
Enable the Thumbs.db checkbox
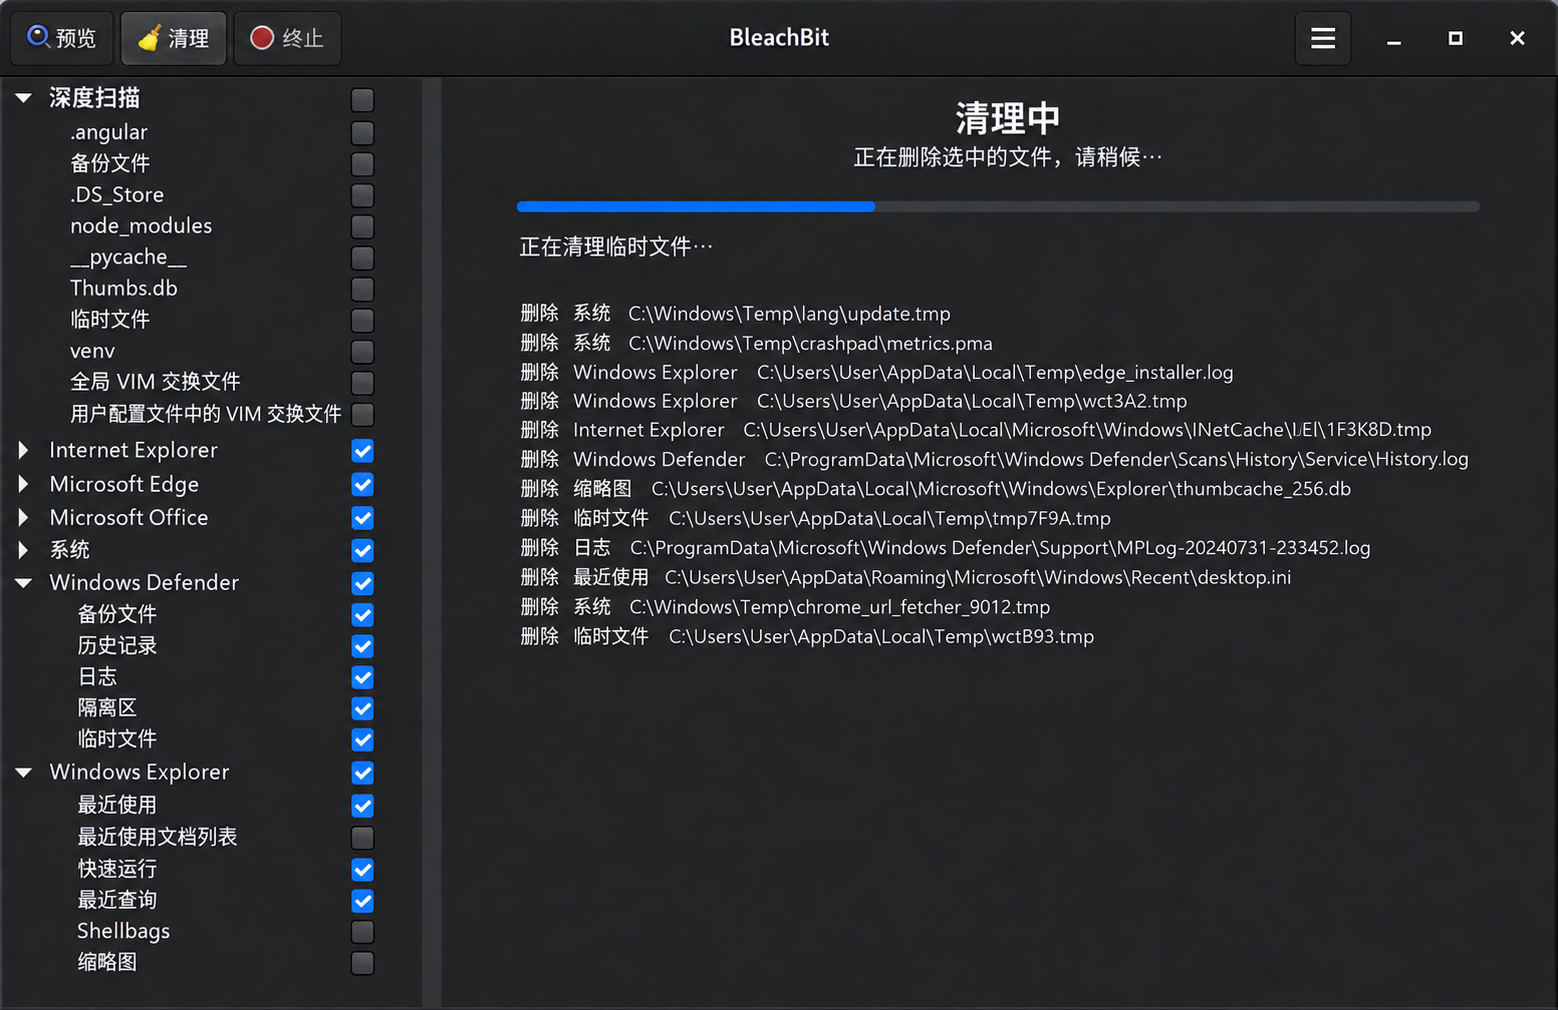pos(363,289)
